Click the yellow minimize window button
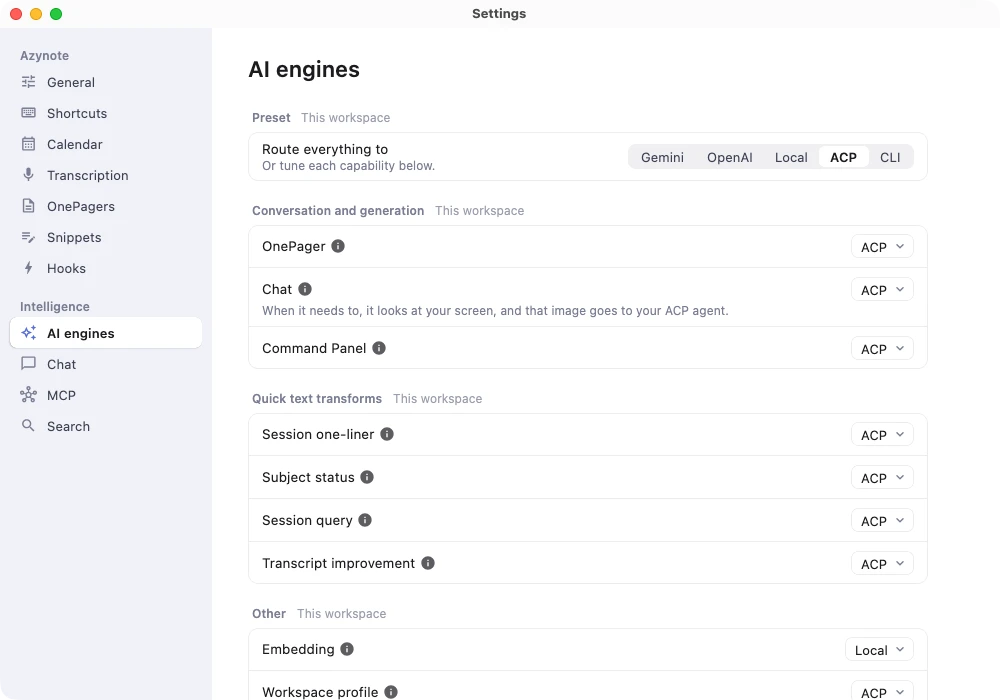Viewport: 1000px width, 700px height. (36, 14)
